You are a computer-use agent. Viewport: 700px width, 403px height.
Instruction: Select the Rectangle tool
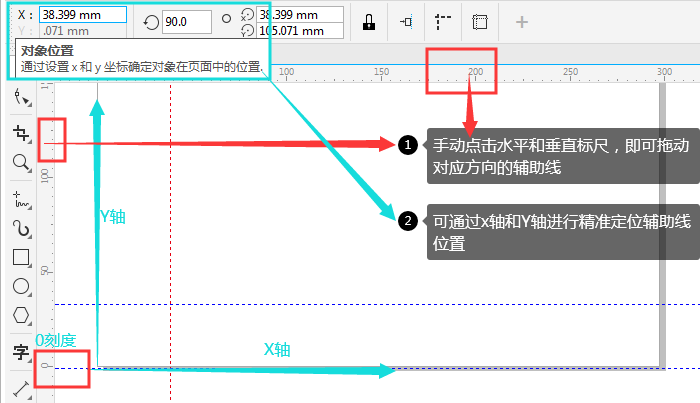(21, 258)
